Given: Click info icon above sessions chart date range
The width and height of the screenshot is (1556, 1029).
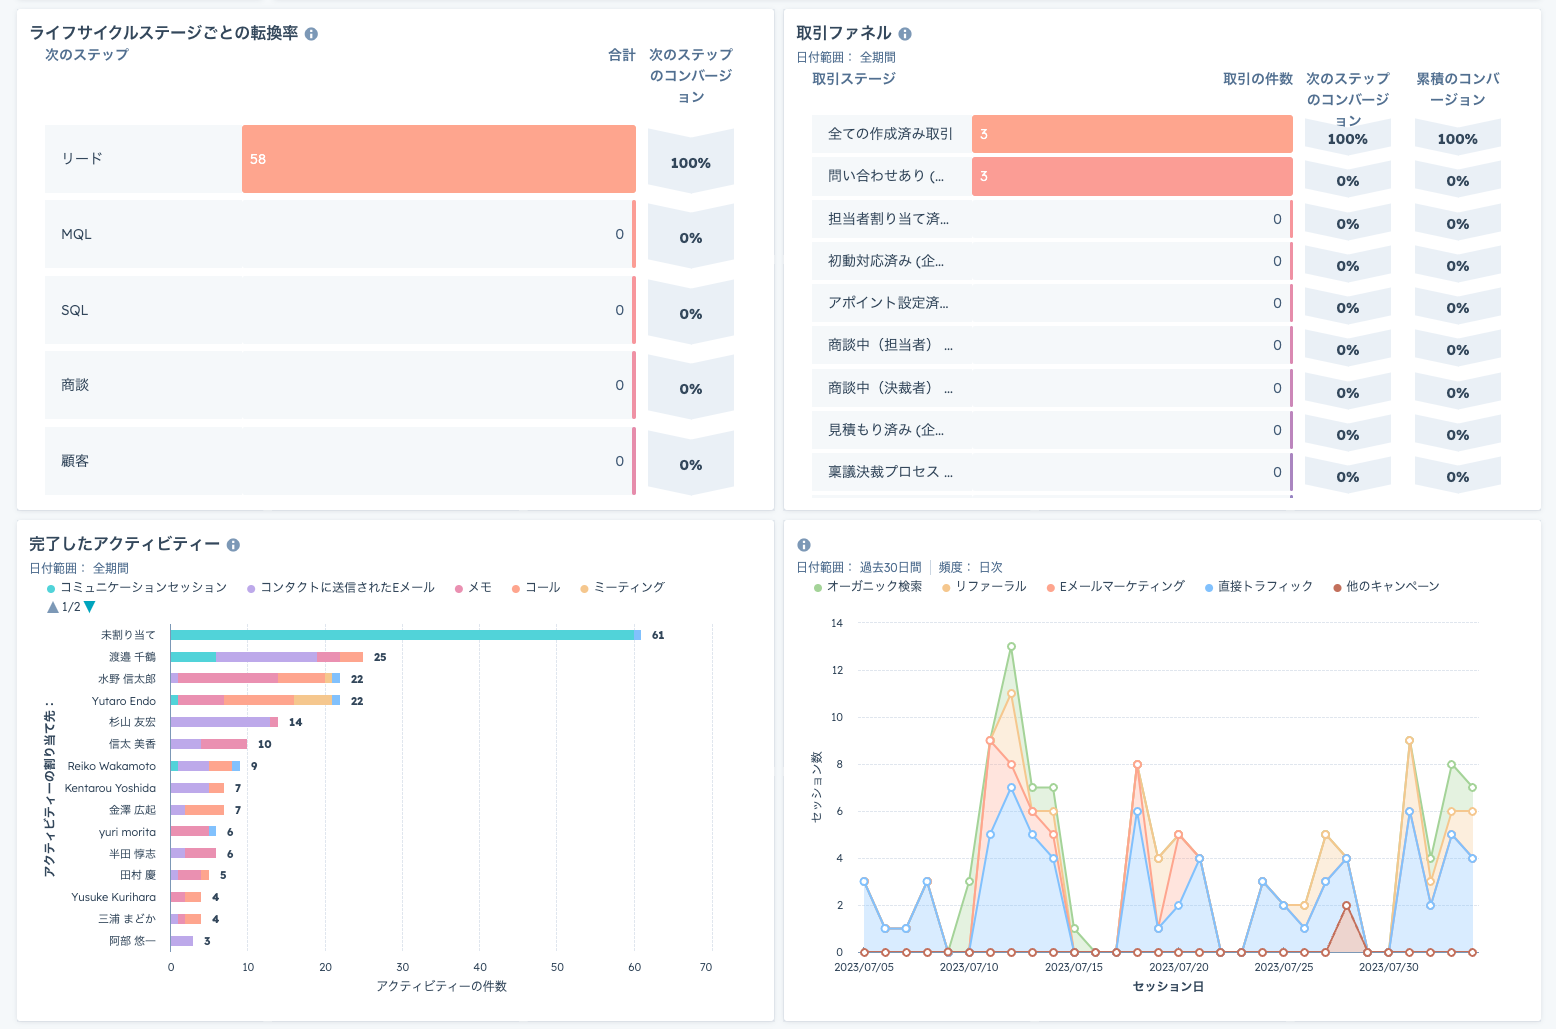Looking at the screenshot, I should 804,545.
